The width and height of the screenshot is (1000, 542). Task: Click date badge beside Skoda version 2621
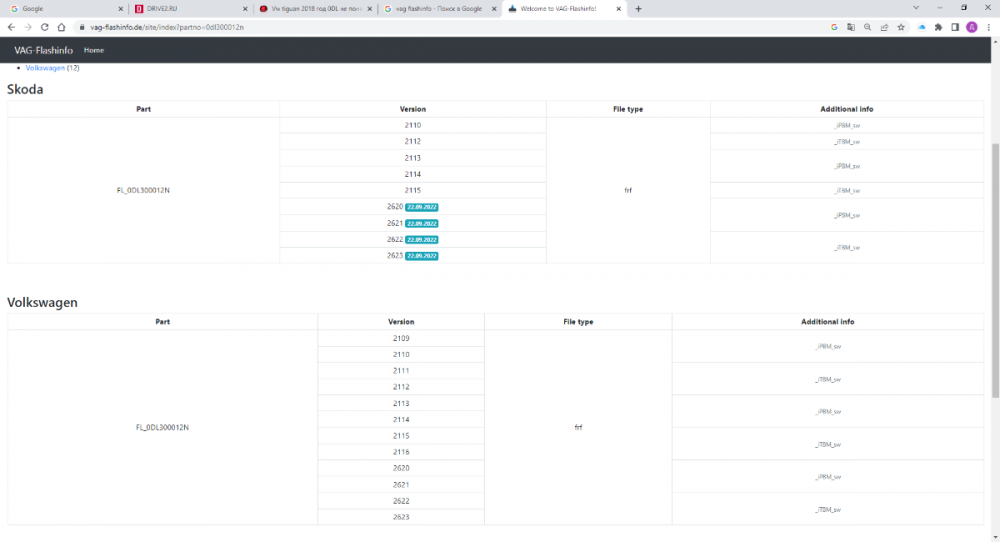[x=422, y=223]
